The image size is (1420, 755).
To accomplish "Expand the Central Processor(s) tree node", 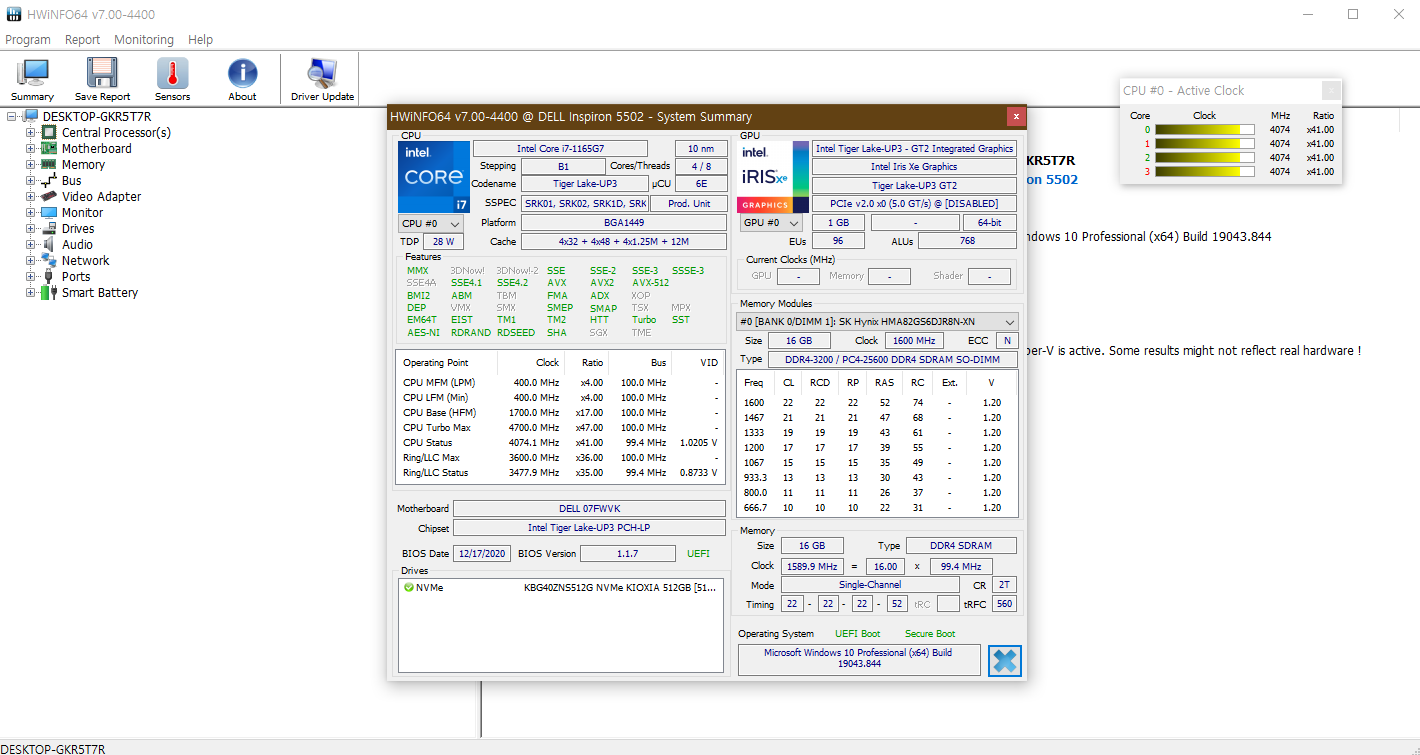I will pyautogui.click(x=30, y=132).
